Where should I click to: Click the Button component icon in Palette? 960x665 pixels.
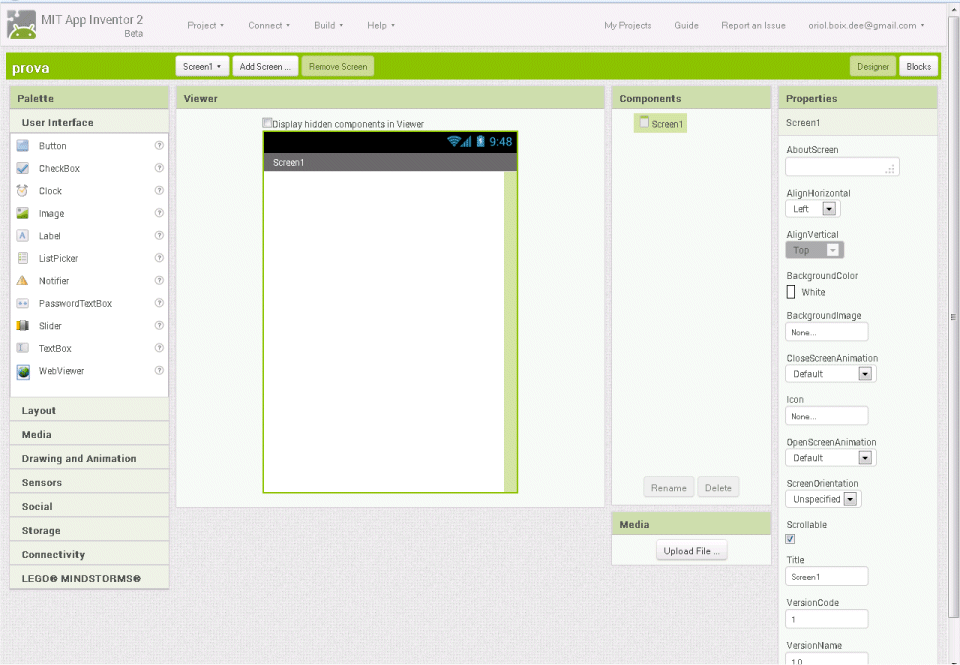pos(23,146)
